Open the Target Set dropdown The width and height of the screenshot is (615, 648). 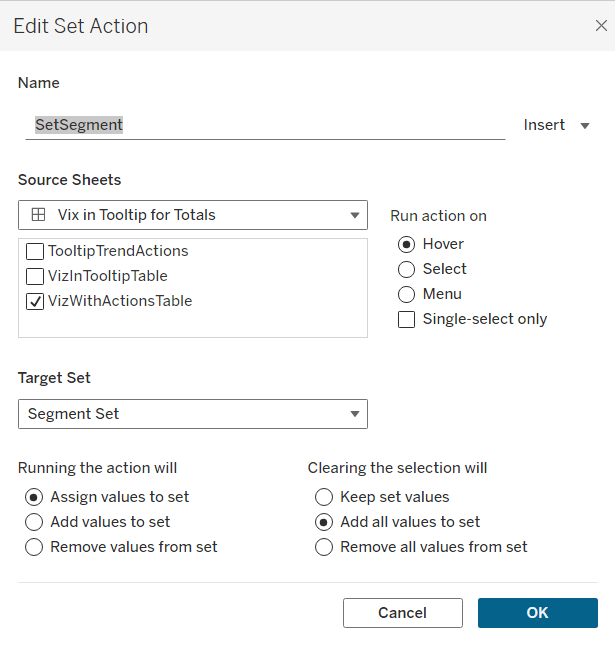point(354,414)
